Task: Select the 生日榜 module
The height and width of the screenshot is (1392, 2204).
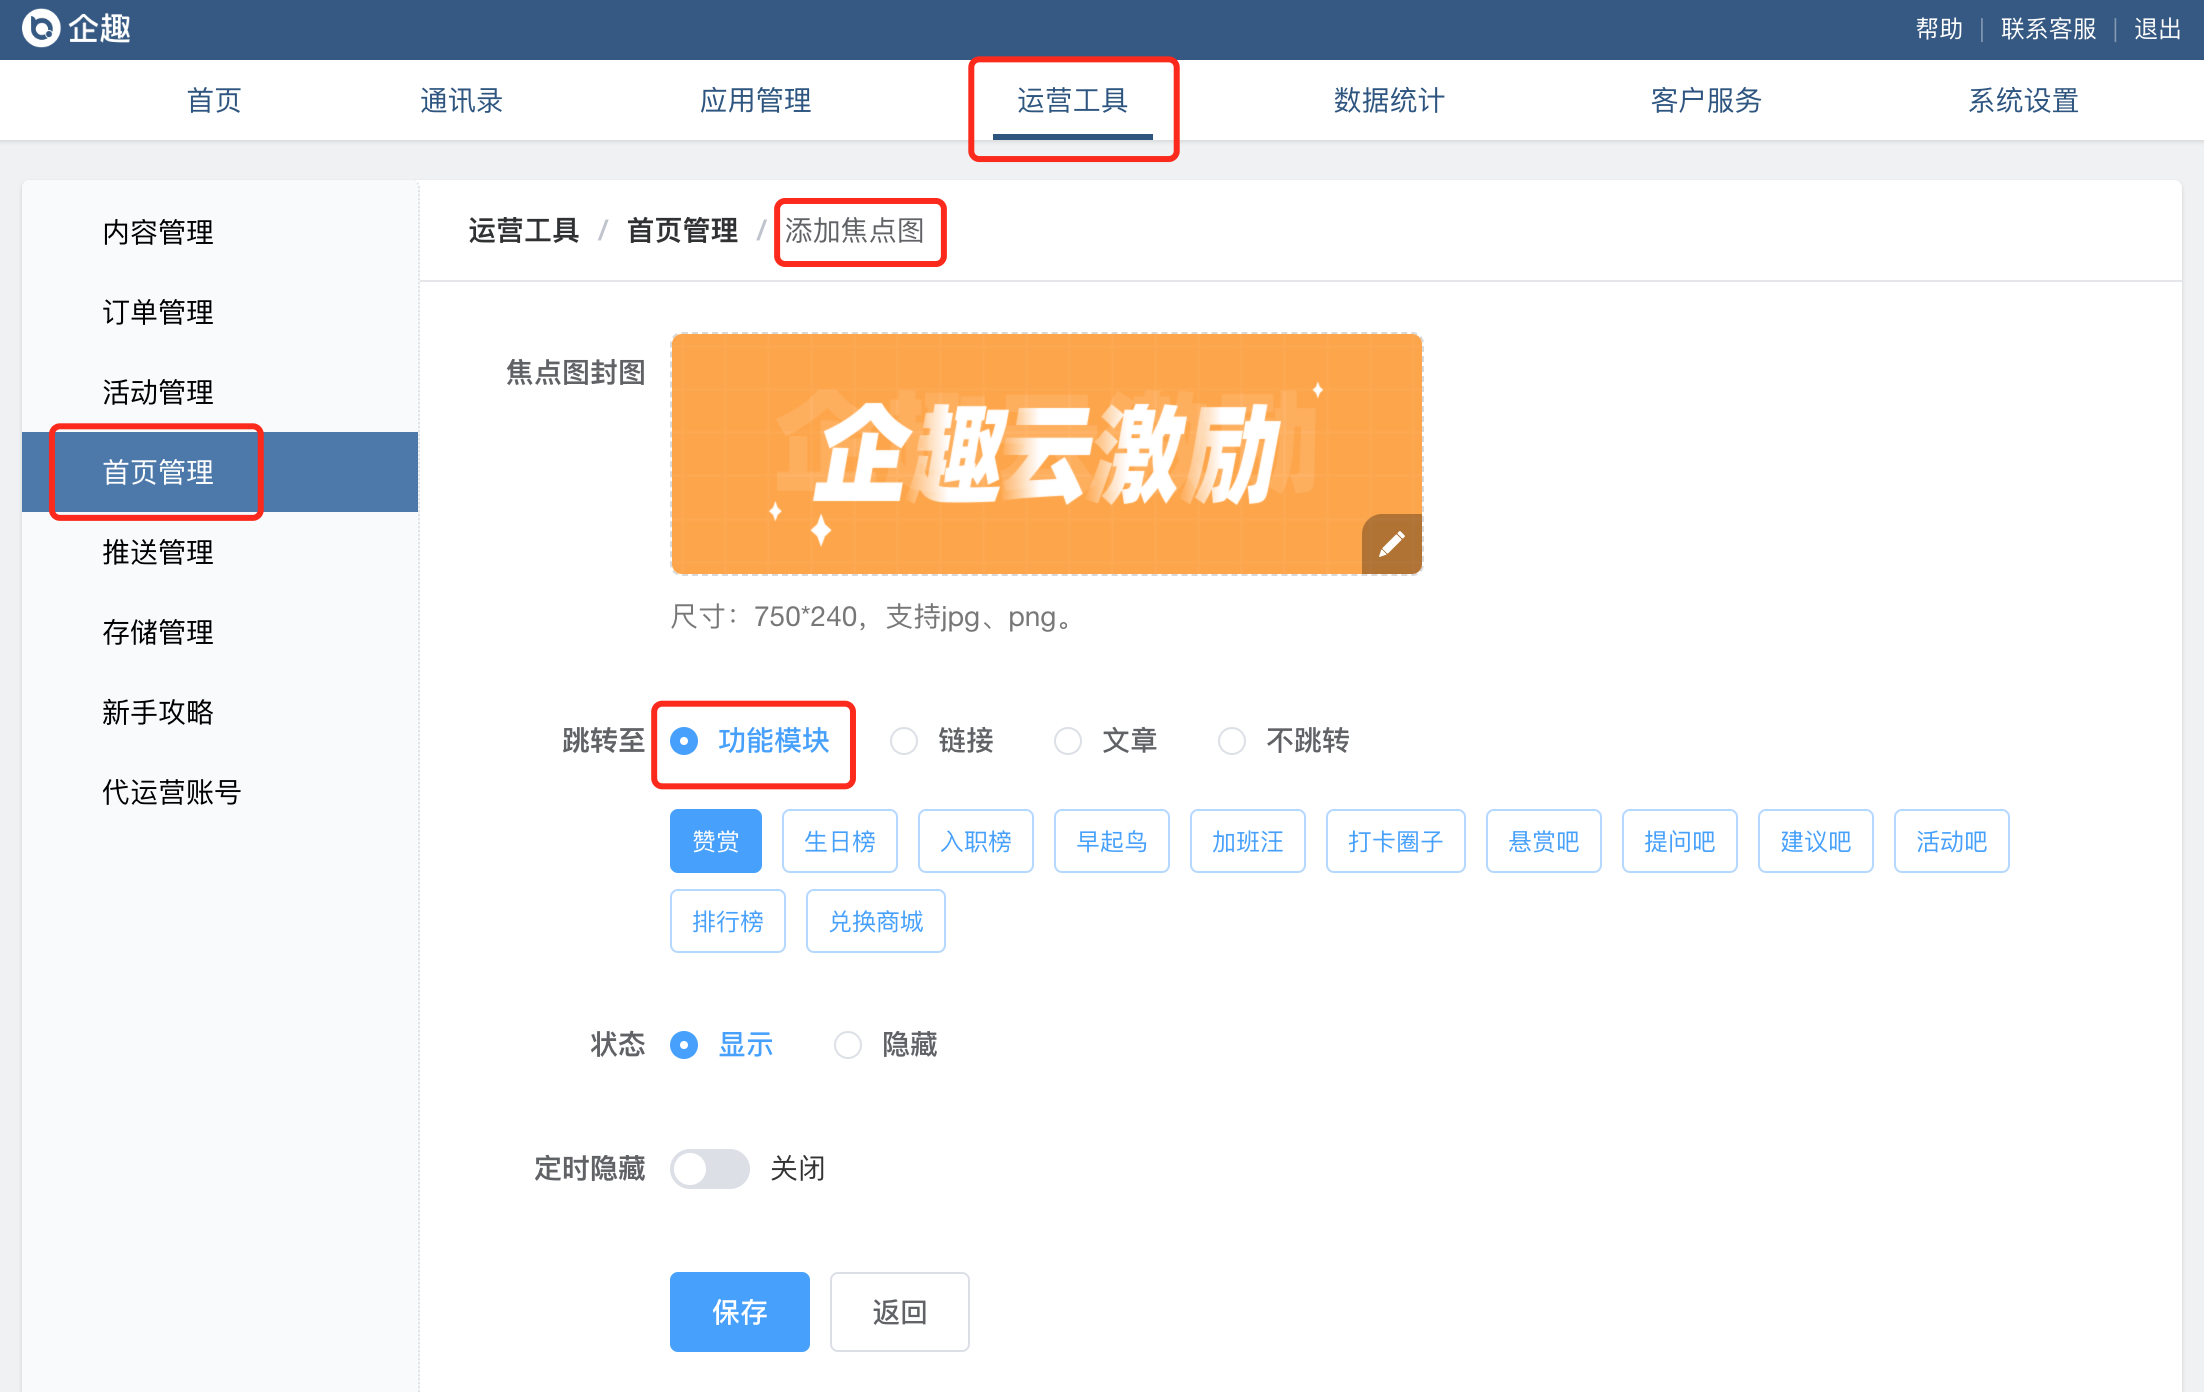Action: 840,841
